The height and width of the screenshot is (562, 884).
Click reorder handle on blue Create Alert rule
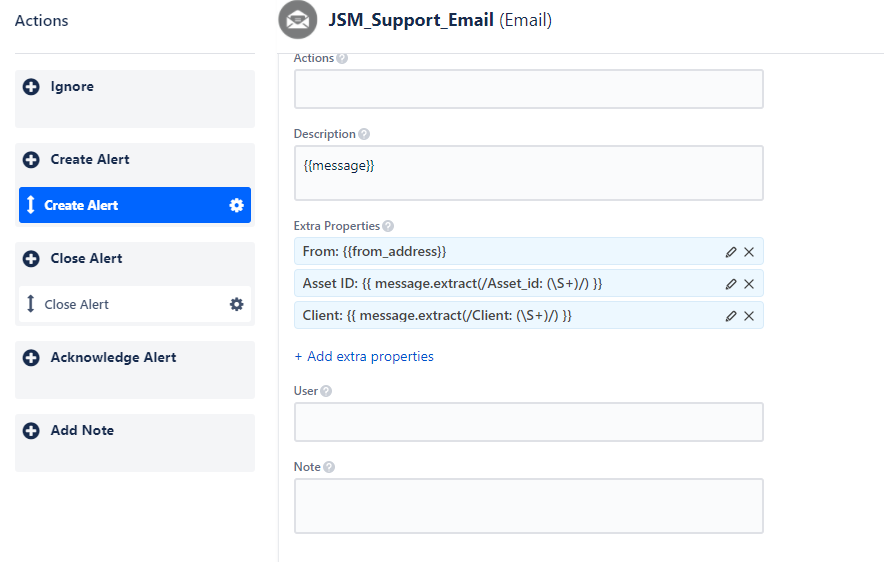30,205
